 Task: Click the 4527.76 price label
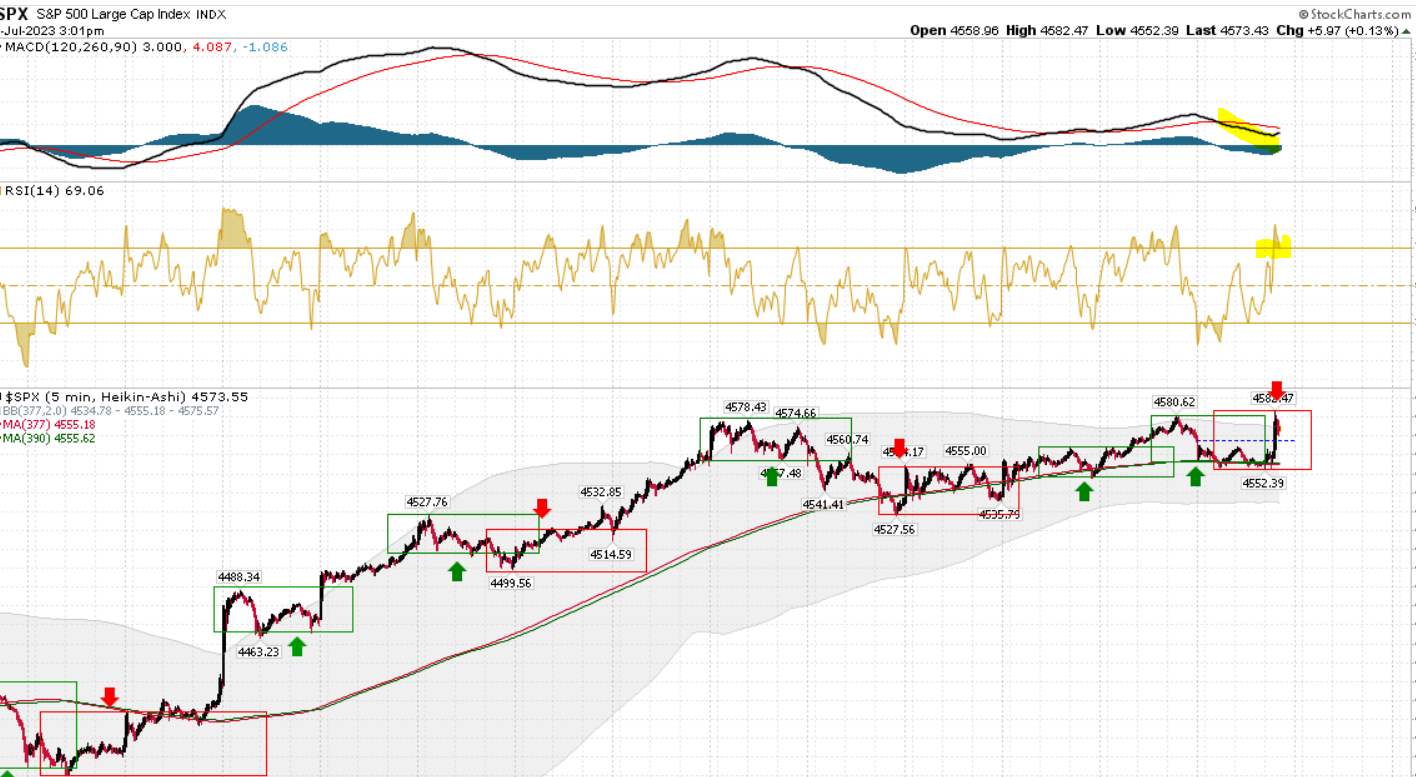click(x=427, y=502)
